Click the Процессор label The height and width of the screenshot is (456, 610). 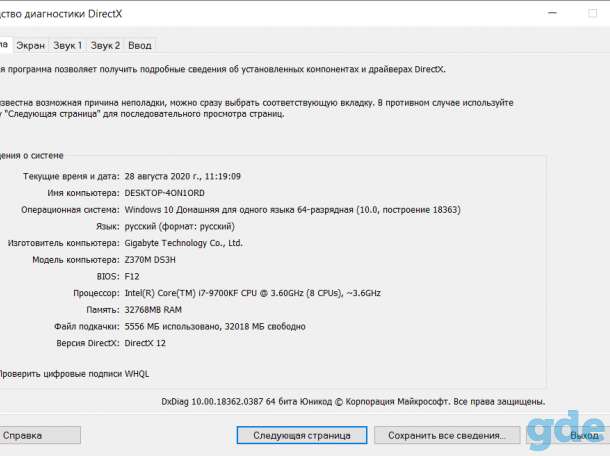[x=96, y=293]
